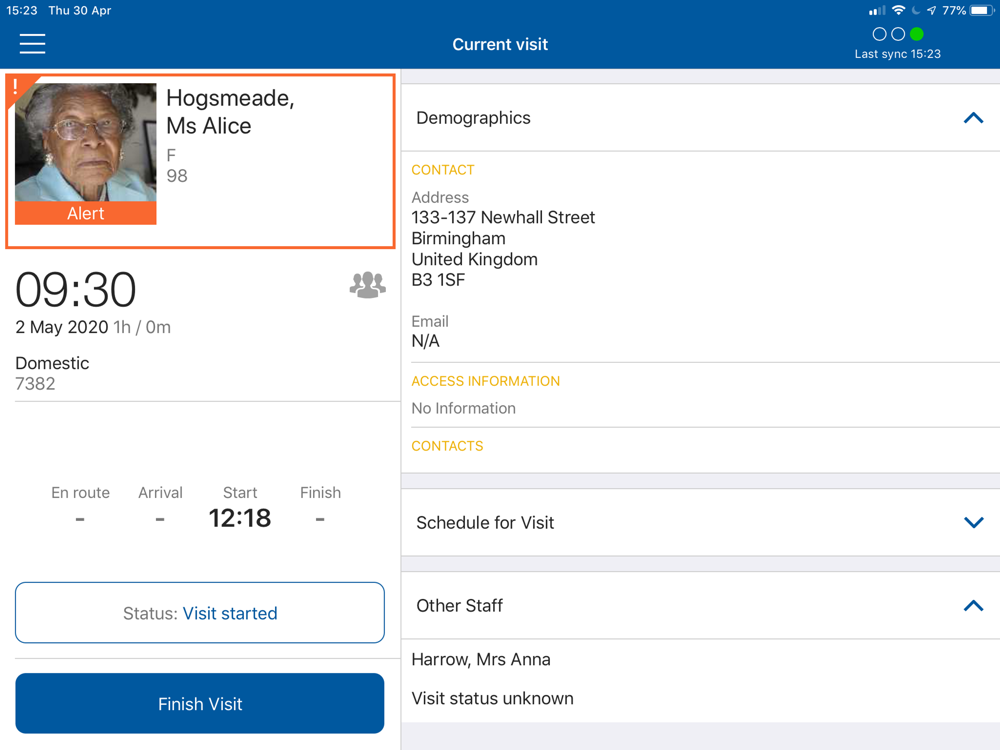
Task: Tap the group staff icon
Action: [x=367, y=285]
